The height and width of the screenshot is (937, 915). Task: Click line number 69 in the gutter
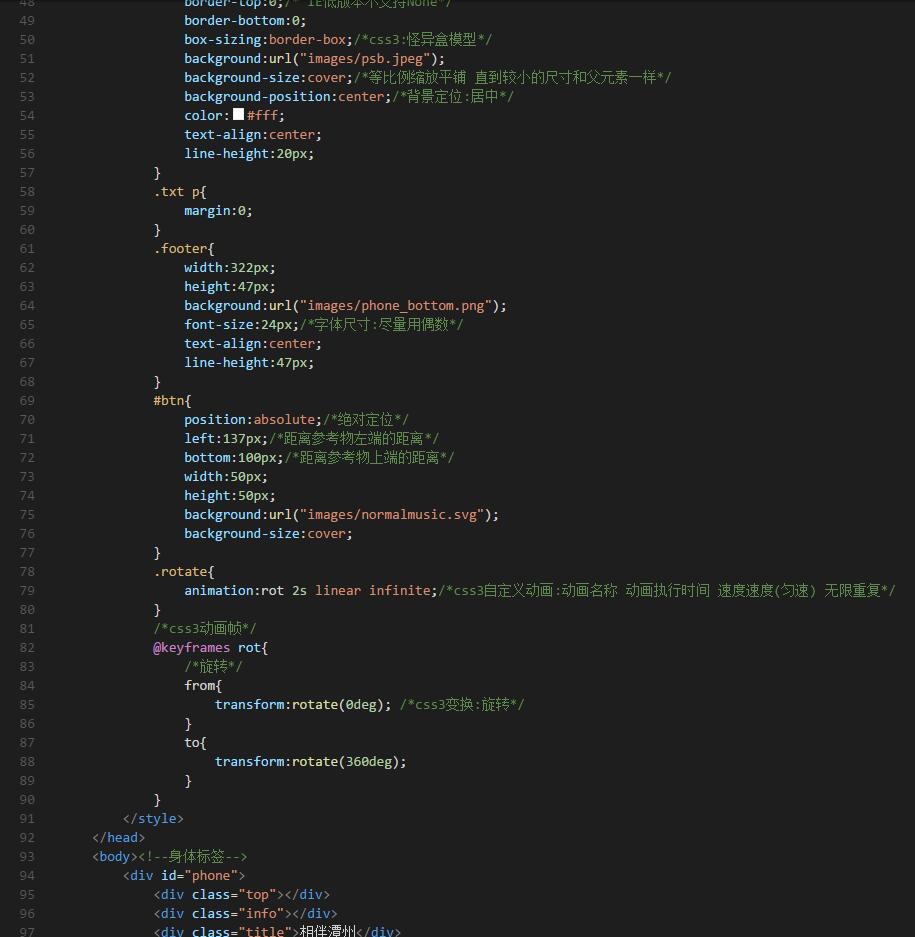point(27,400)
